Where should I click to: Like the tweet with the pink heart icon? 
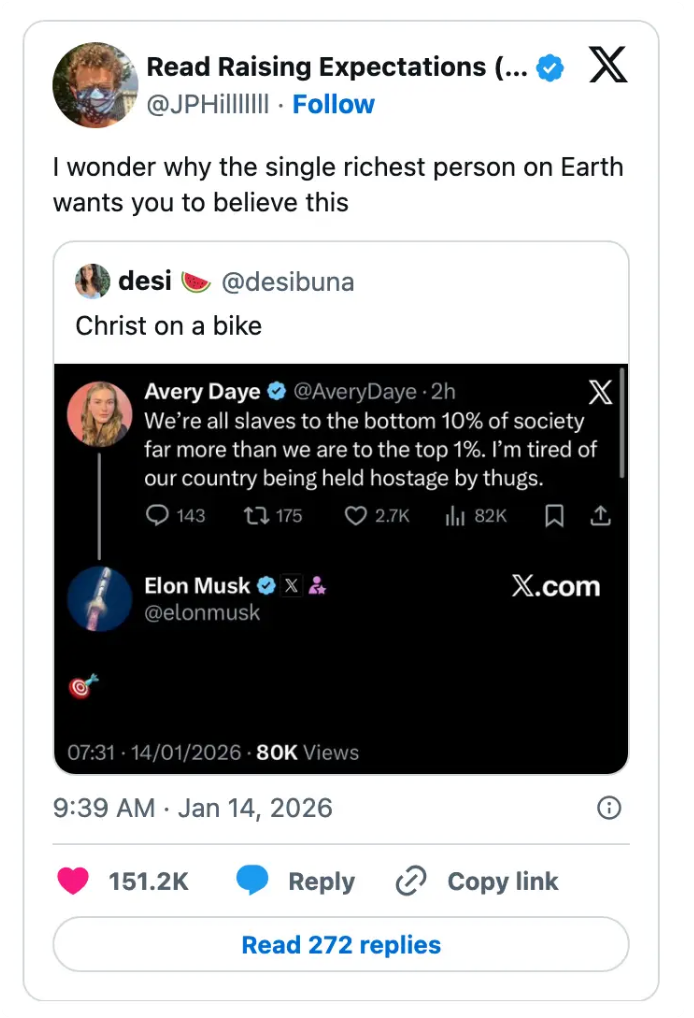72,881
